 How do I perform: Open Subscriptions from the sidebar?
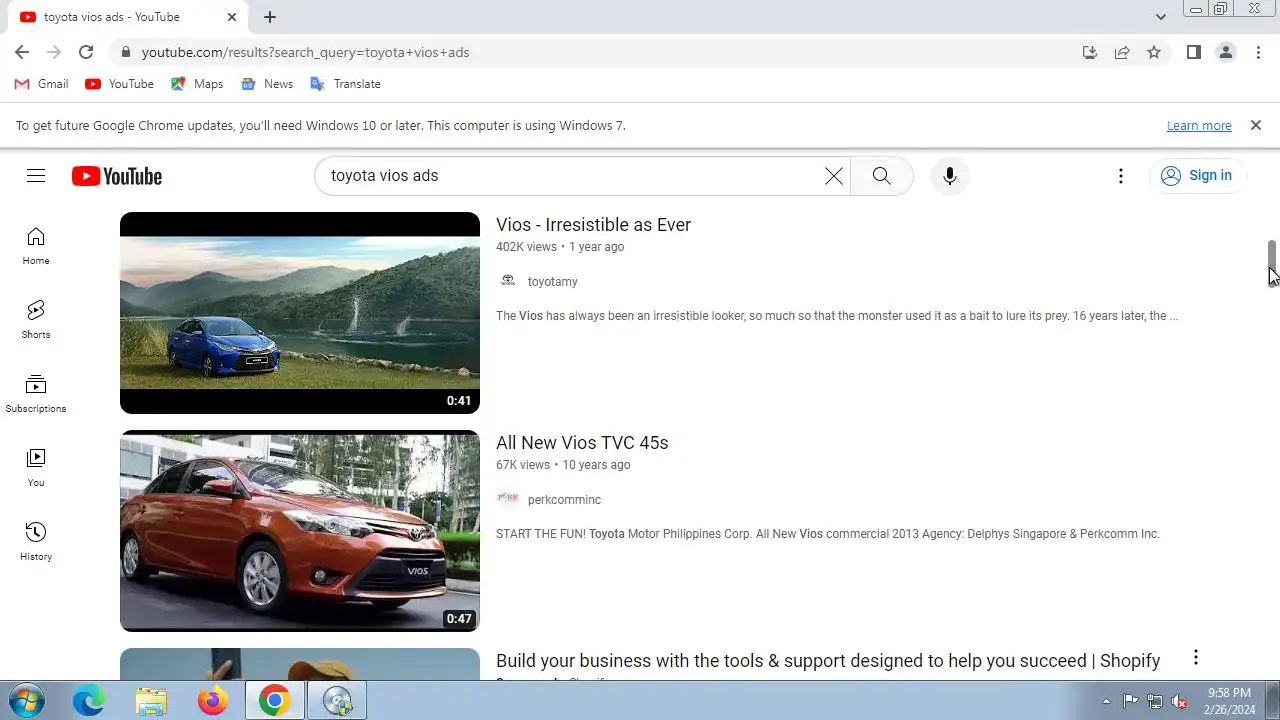coord(36,394)
